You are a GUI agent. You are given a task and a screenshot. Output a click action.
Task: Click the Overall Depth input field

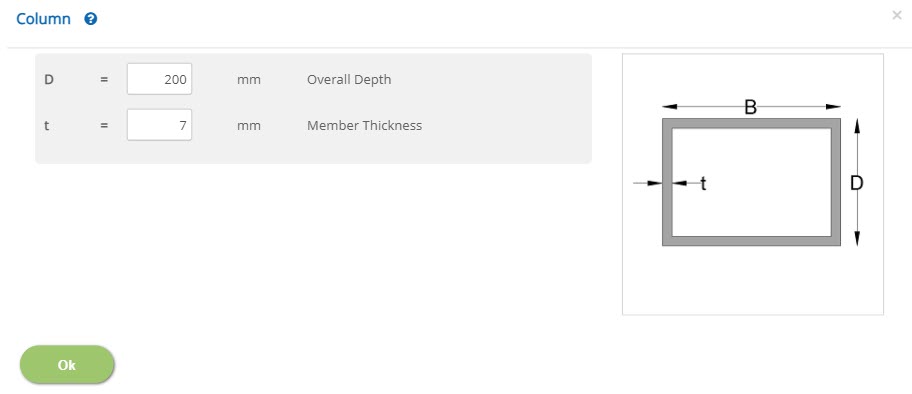click(159, 79)
